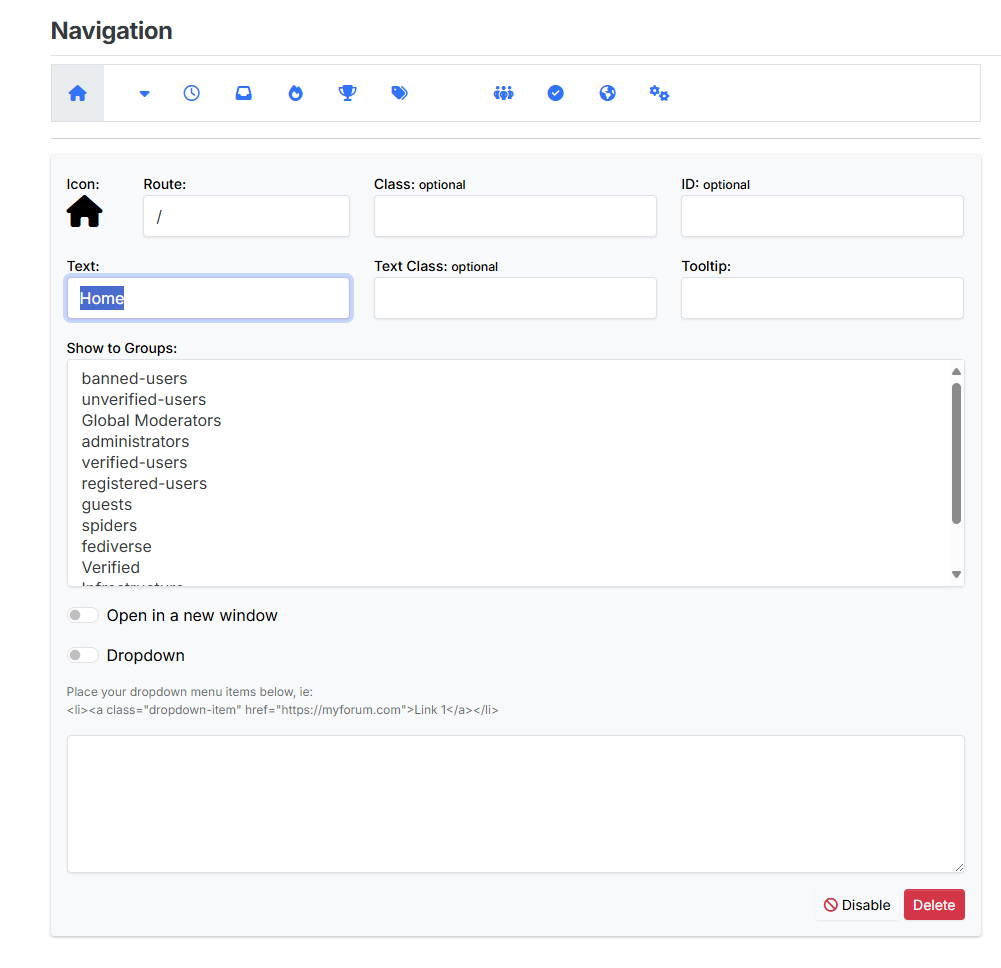The height and width of the screenshot is (968, 1001).
Task: Change the large black house icon
Action: pyautogui.click(x=85, y=212)
